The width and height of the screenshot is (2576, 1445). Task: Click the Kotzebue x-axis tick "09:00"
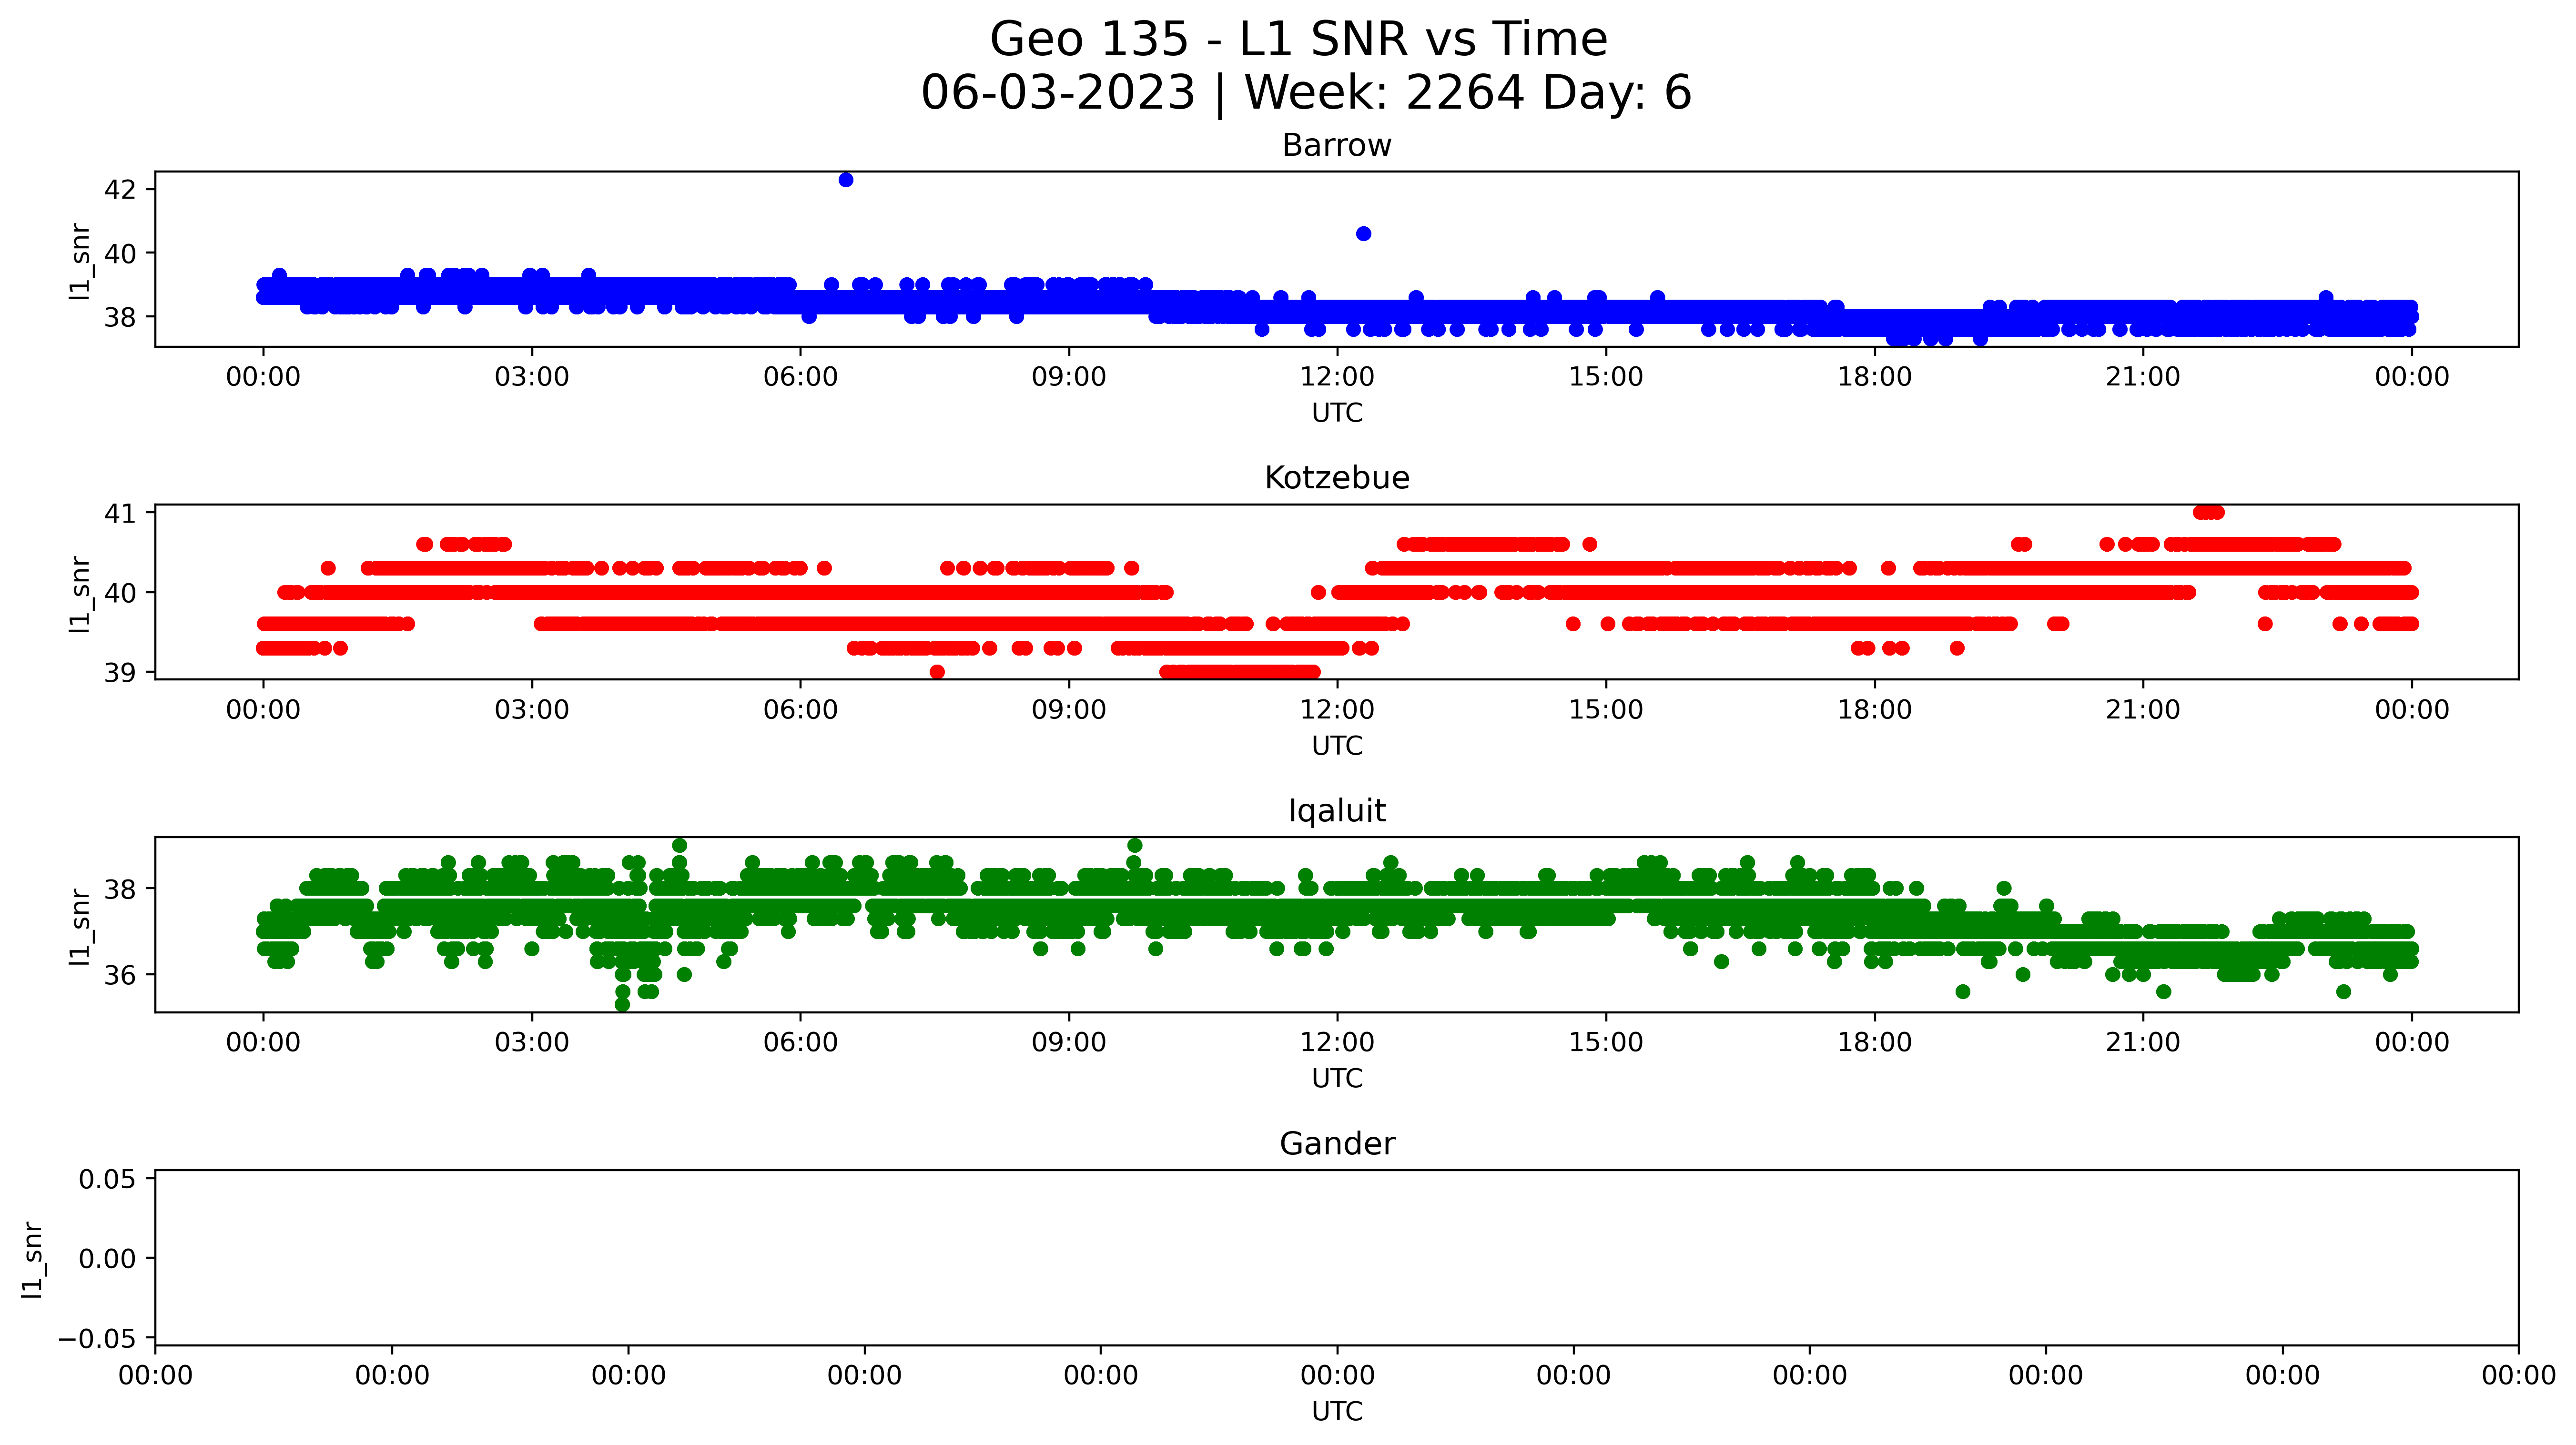1069,710
